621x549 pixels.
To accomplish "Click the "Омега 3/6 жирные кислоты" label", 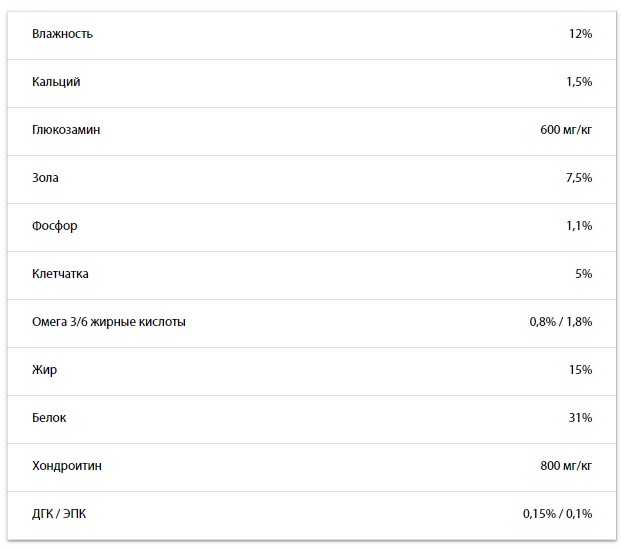I will coord(109,322).
